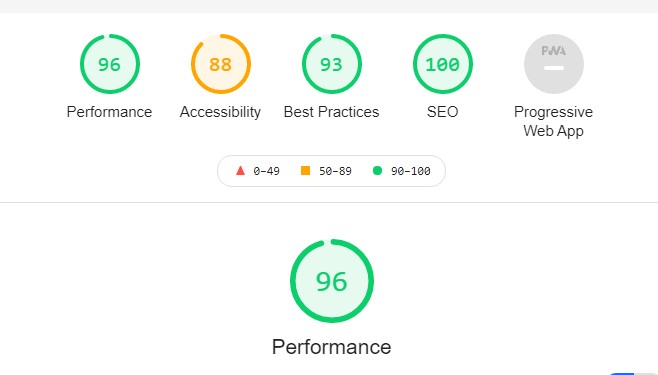Click the SEO score gauge showing 100
Screen dimensions: 658x375
(443, 64)
